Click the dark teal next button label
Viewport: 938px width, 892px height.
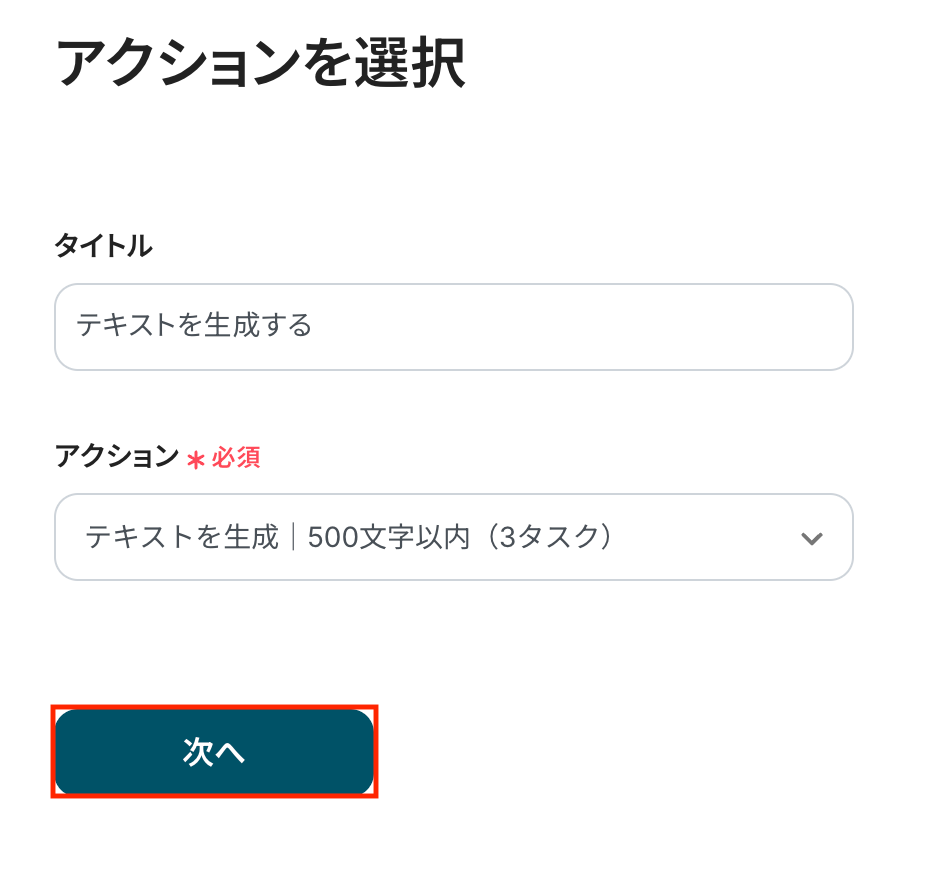214,753
